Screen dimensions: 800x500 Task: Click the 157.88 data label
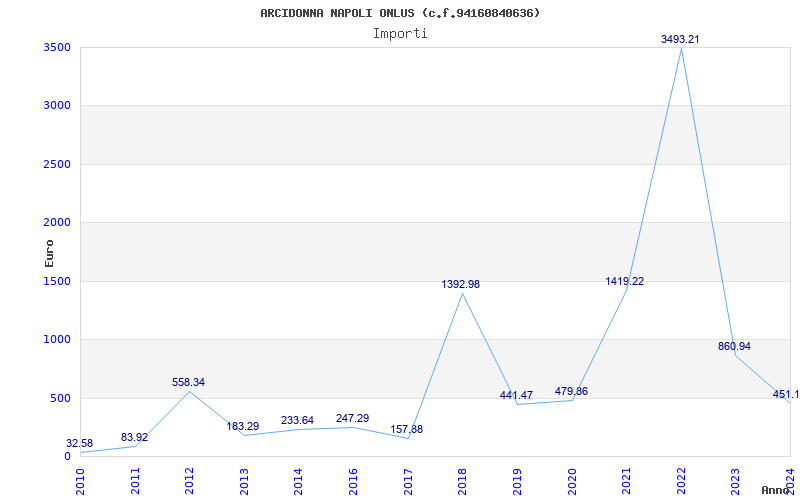[x=407, y=430]
